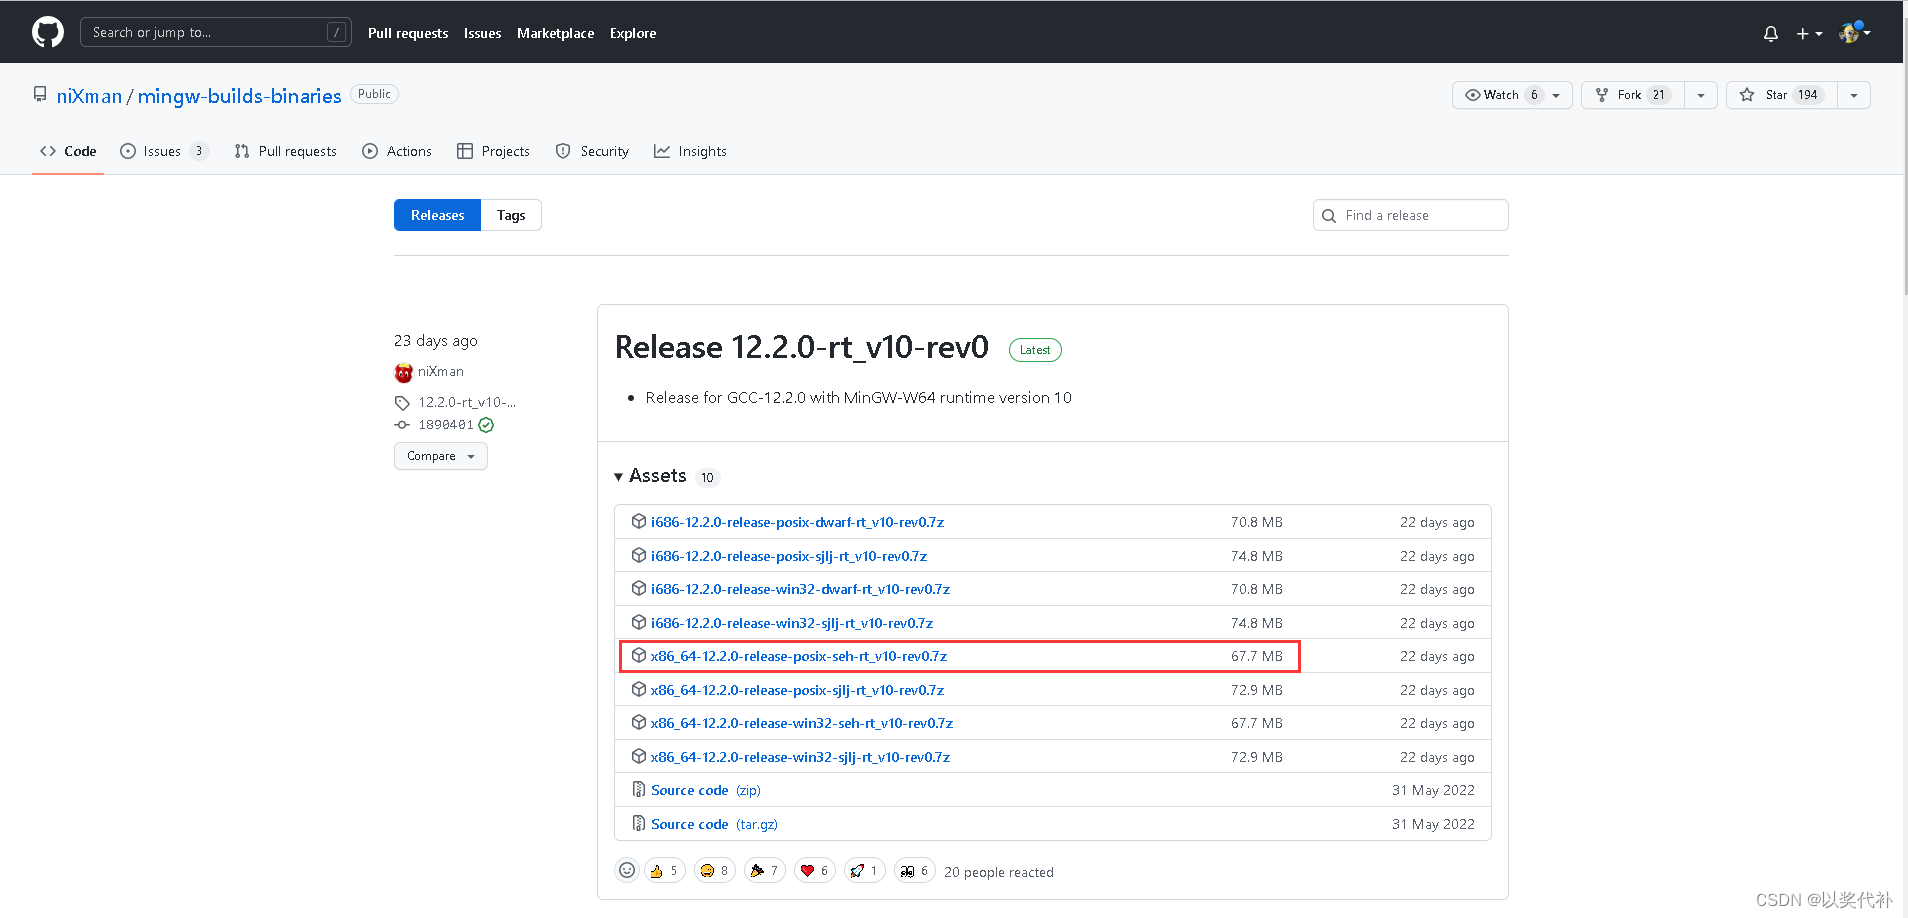Open the Compare dropdown
The image size is (1908, 918).
click(440, 456)
